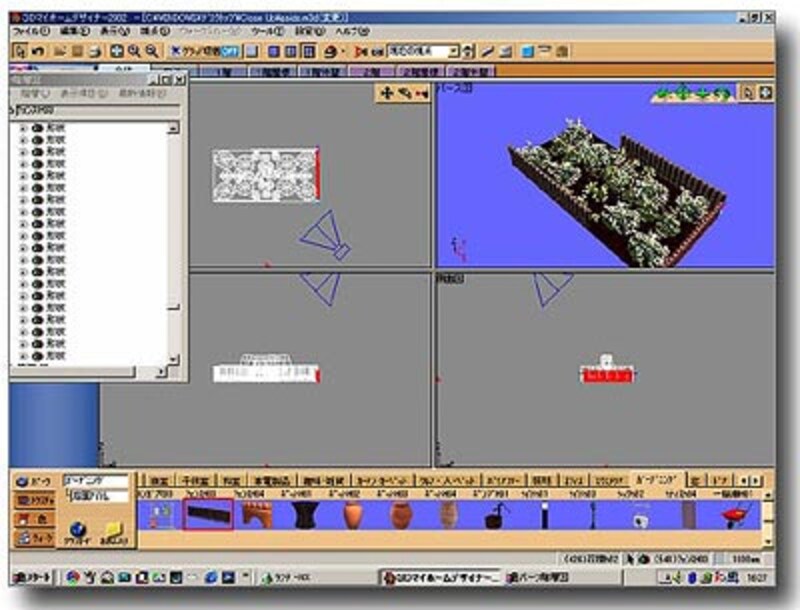Click the zoom out magnifier icon
The width and height of the screenshot is (800, 610).
coord(152,51)
